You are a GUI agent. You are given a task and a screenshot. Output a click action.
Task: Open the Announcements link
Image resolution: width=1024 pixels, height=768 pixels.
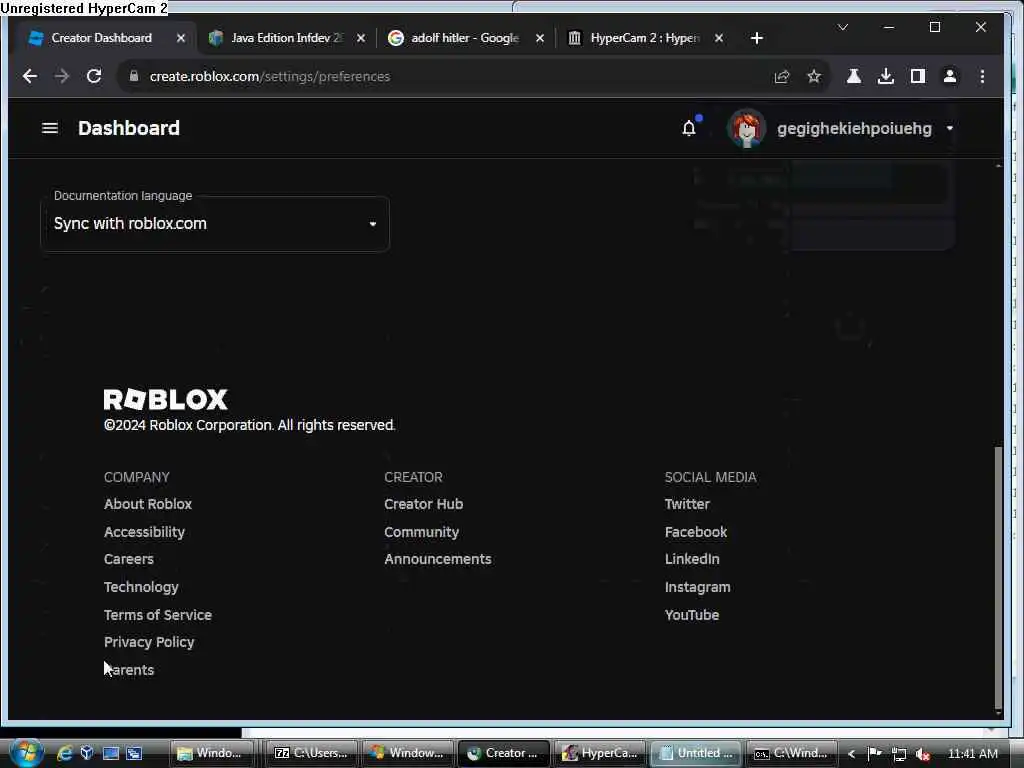pyautogui.click(x=438, y=560)
